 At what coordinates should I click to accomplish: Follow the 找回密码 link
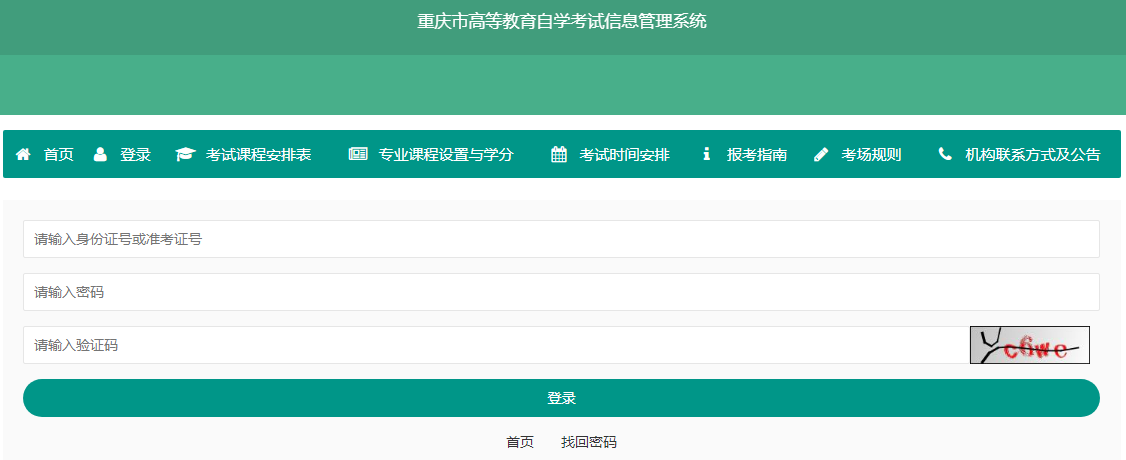coord(589,442)
